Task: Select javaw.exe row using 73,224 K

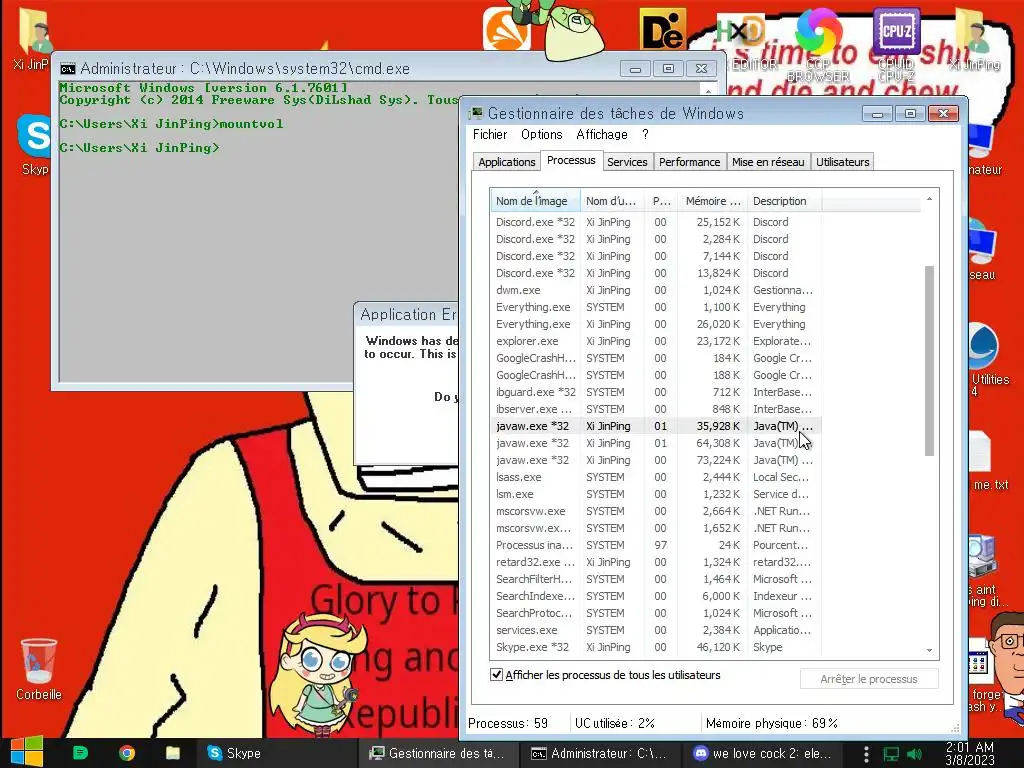Action: click(655, 460)
